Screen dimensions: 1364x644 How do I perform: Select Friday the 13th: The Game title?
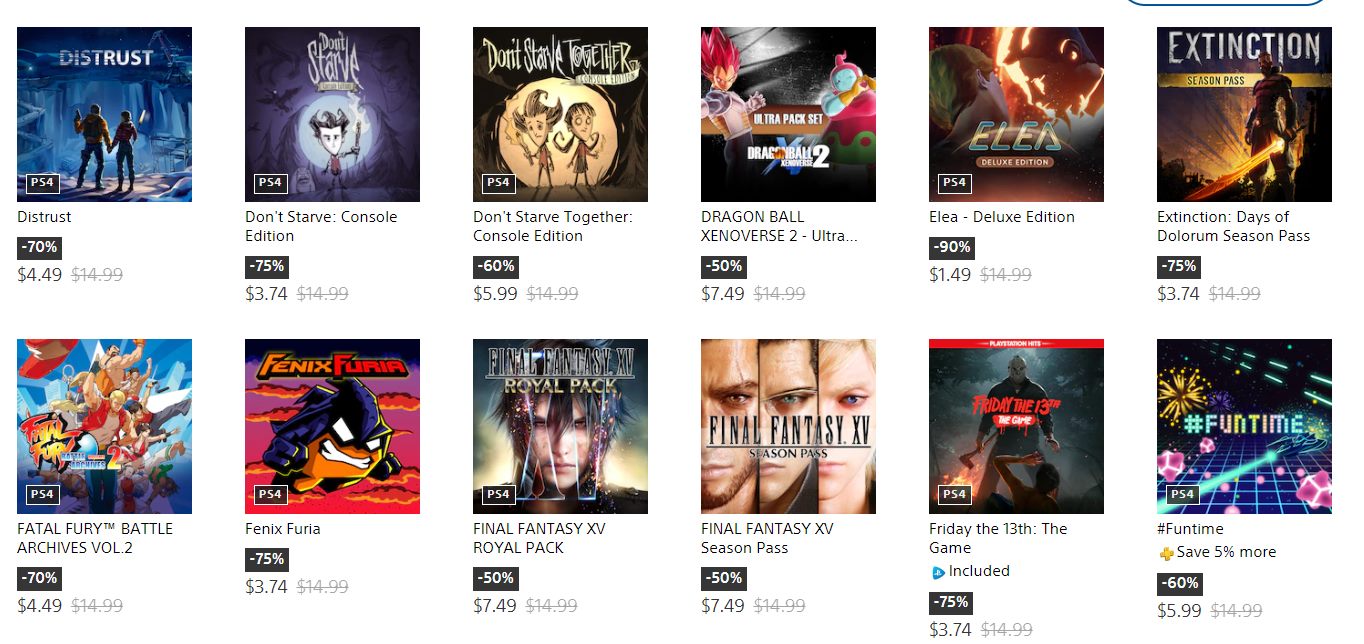998,538
